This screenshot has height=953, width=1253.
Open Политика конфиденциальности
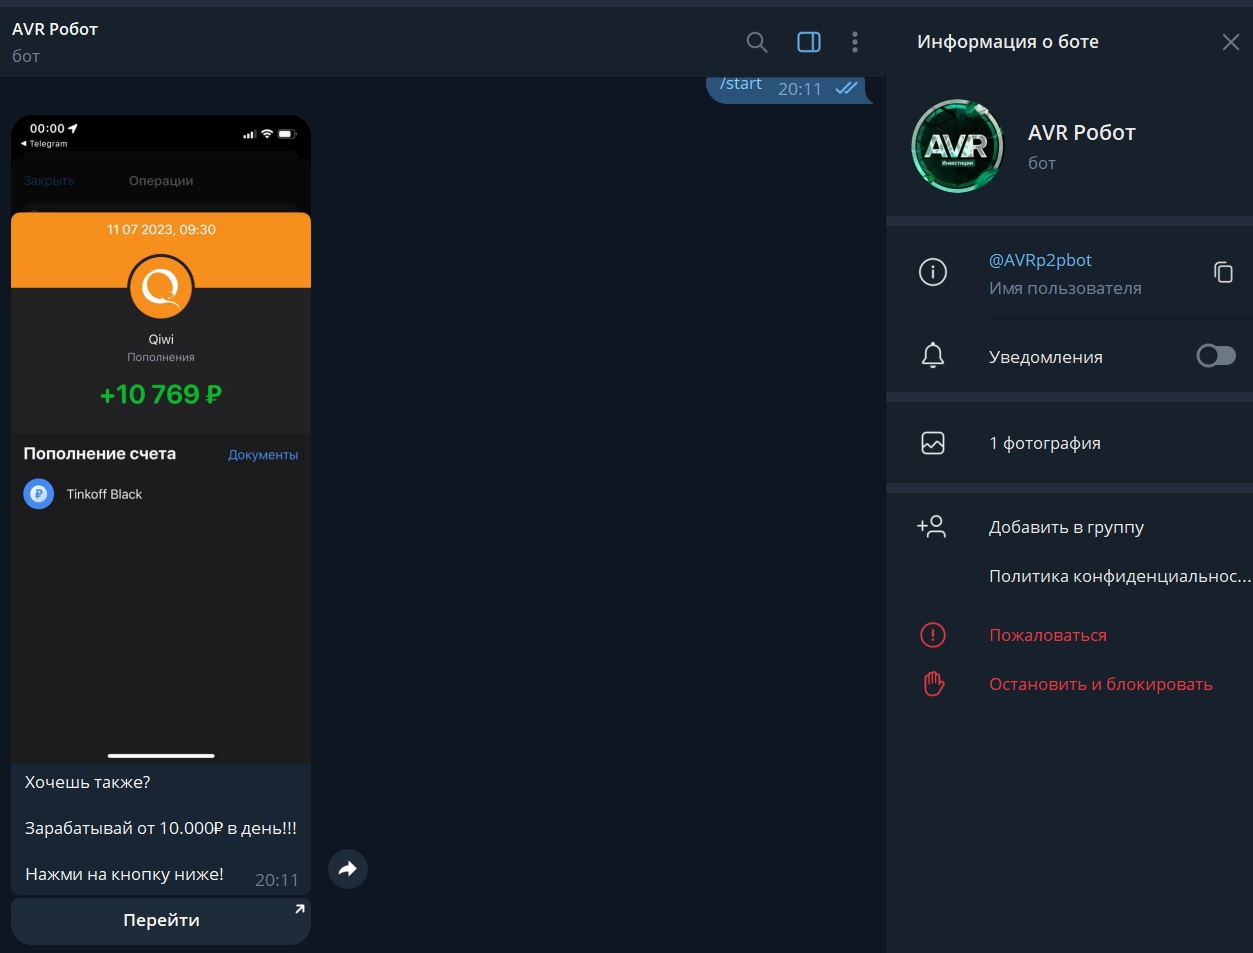1119,576
